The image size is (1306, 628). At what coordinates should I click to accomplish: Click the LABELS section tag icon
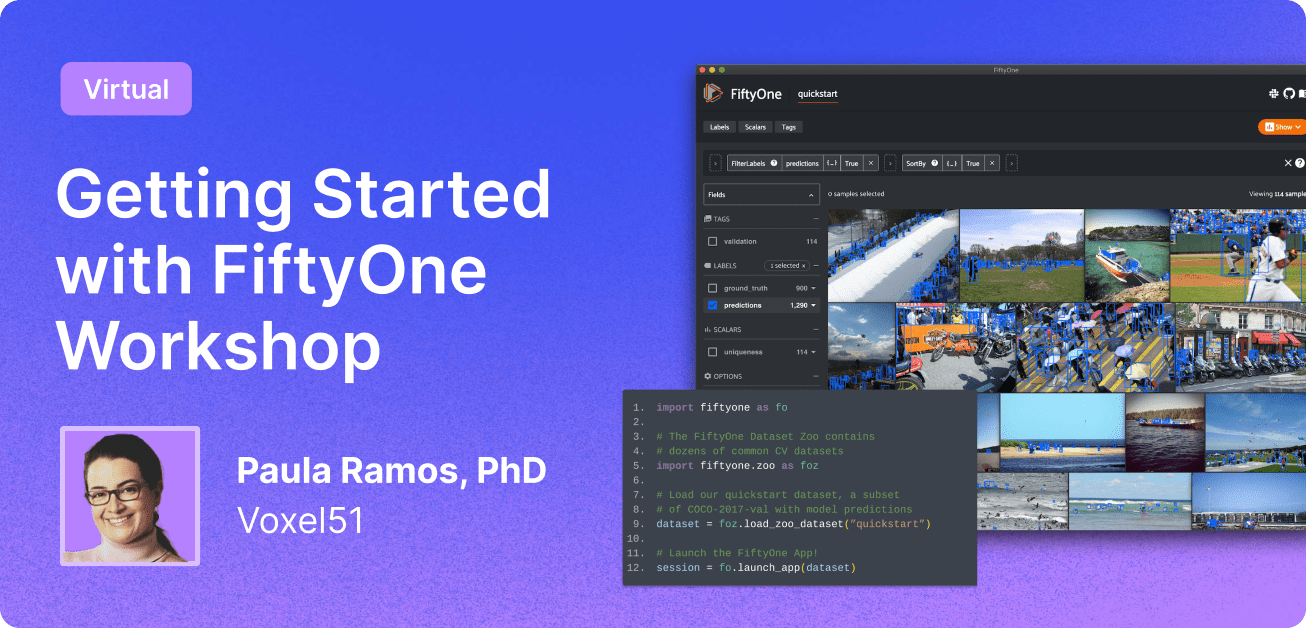click(708, 265)
